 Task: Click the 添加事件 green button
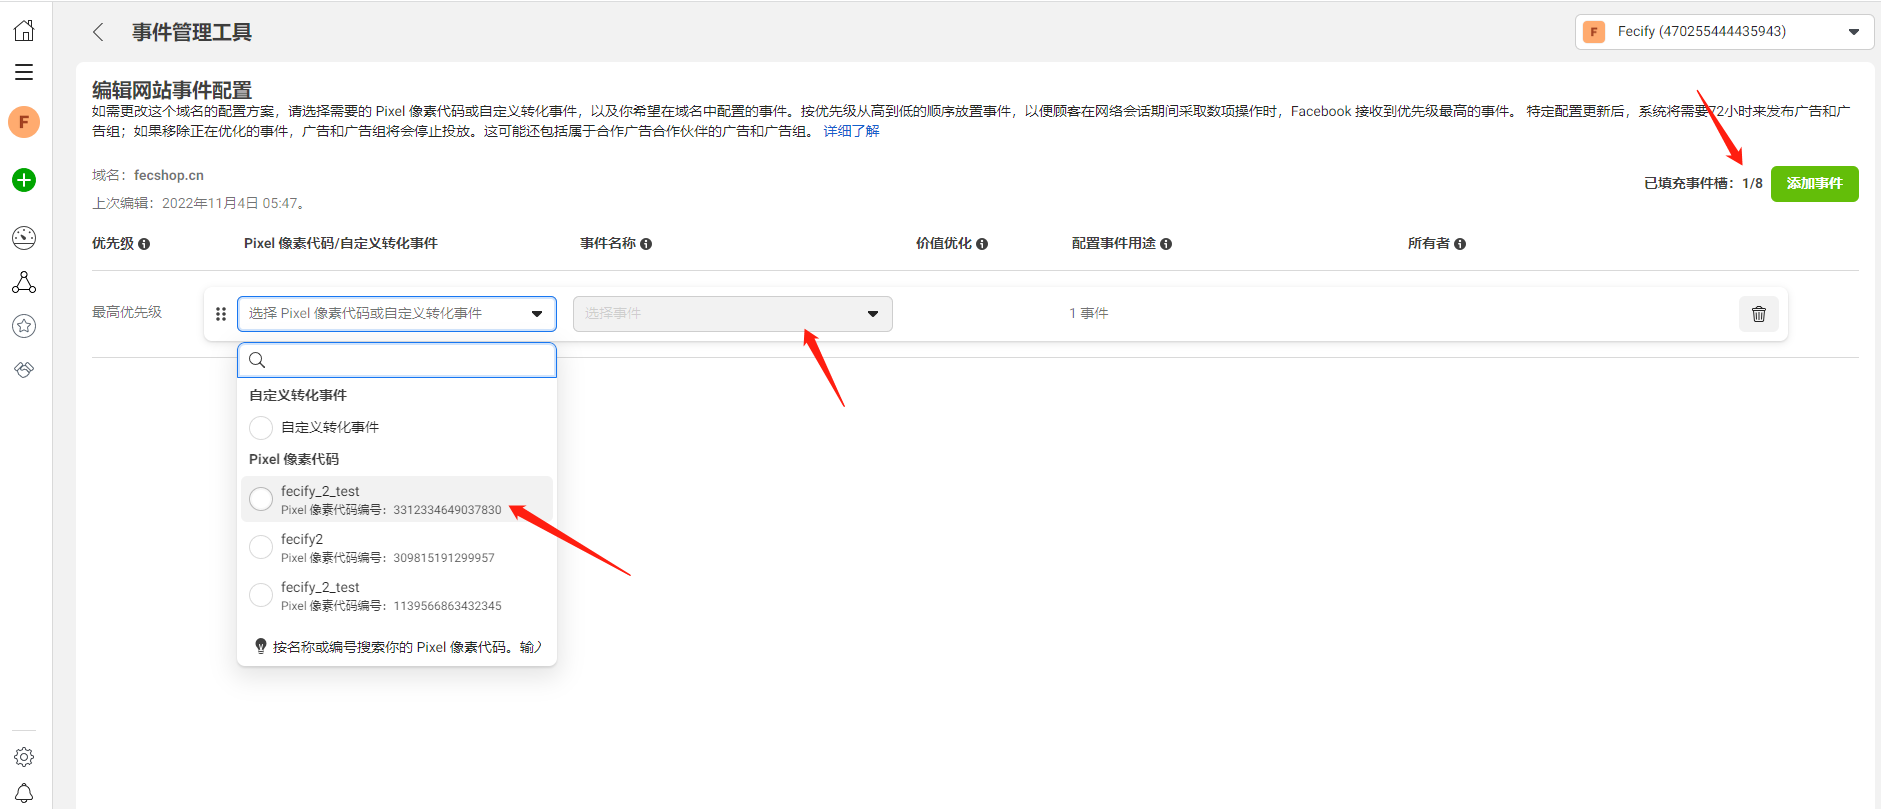[1814, 184]
